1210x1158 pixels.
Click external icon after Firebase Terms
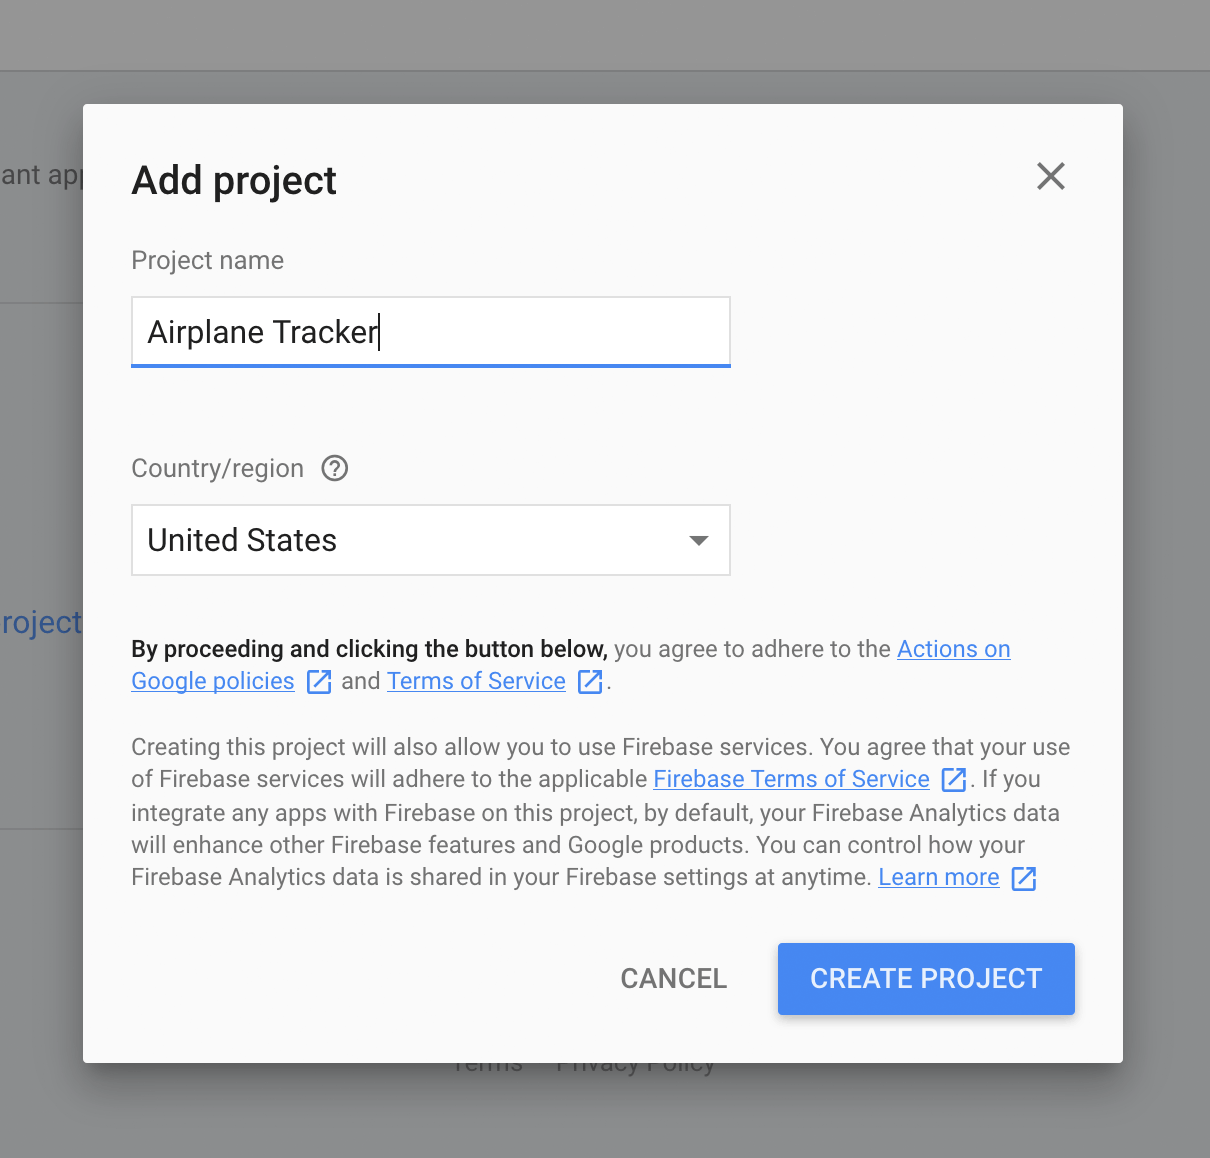[954, 779]
